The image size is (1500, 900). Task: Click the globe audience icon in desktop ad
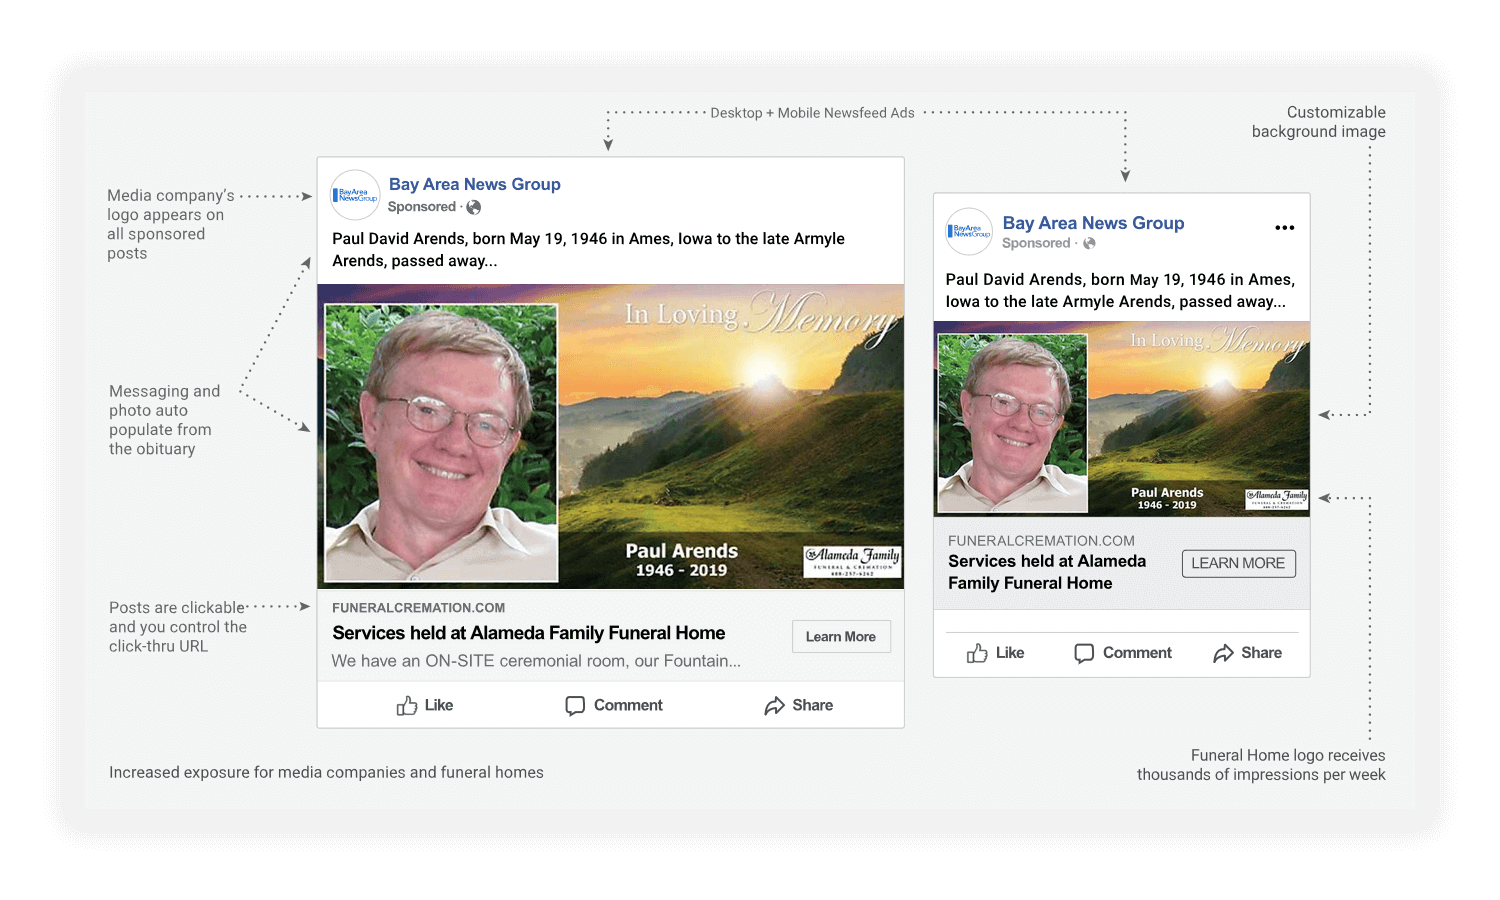(474, 207)
